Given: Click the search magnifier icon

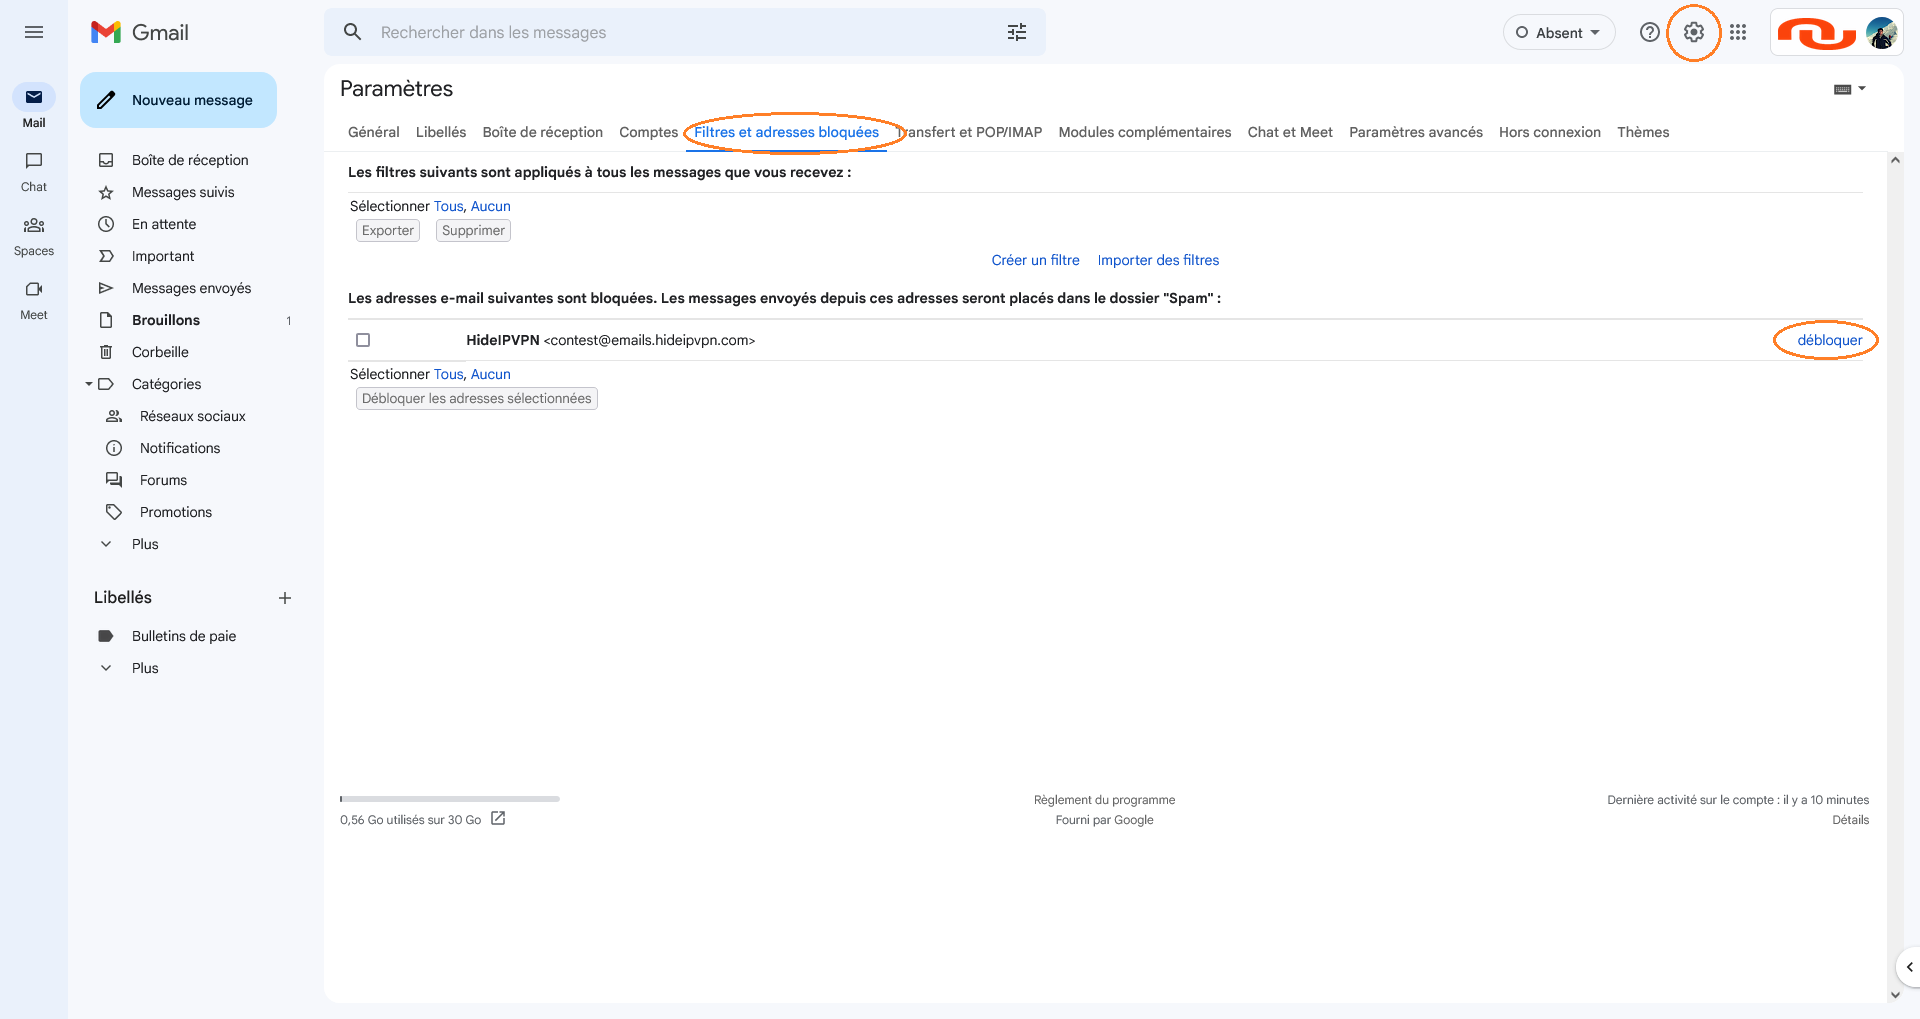Looking at the screenshot, I should click(x=352, y=32).
